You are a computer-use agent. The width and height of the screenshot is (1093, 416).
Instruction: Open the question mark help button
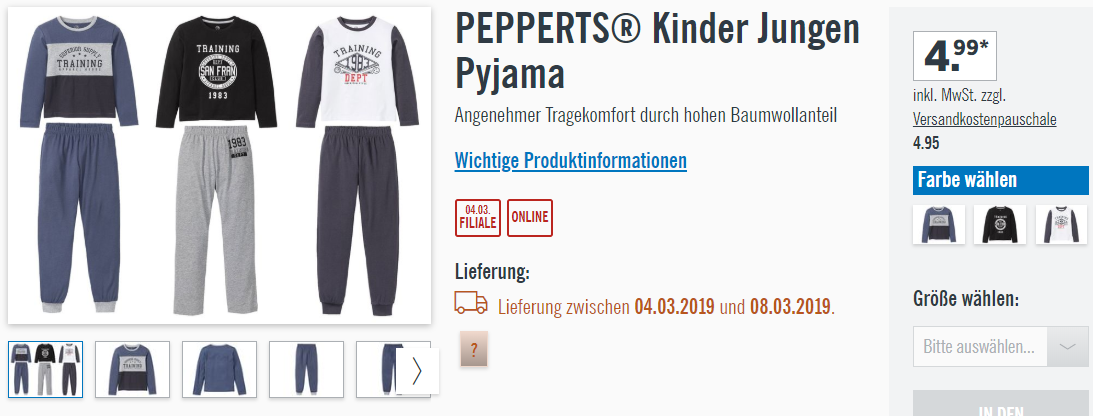click(474, 349)
